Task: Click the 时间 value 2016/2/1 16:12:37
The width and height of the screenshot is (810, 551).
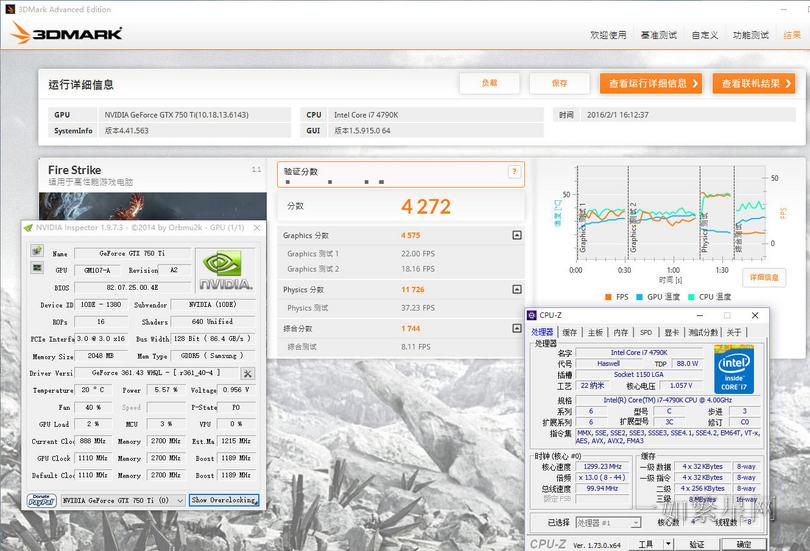Action: pyautogui.click(x=617, y=115)
